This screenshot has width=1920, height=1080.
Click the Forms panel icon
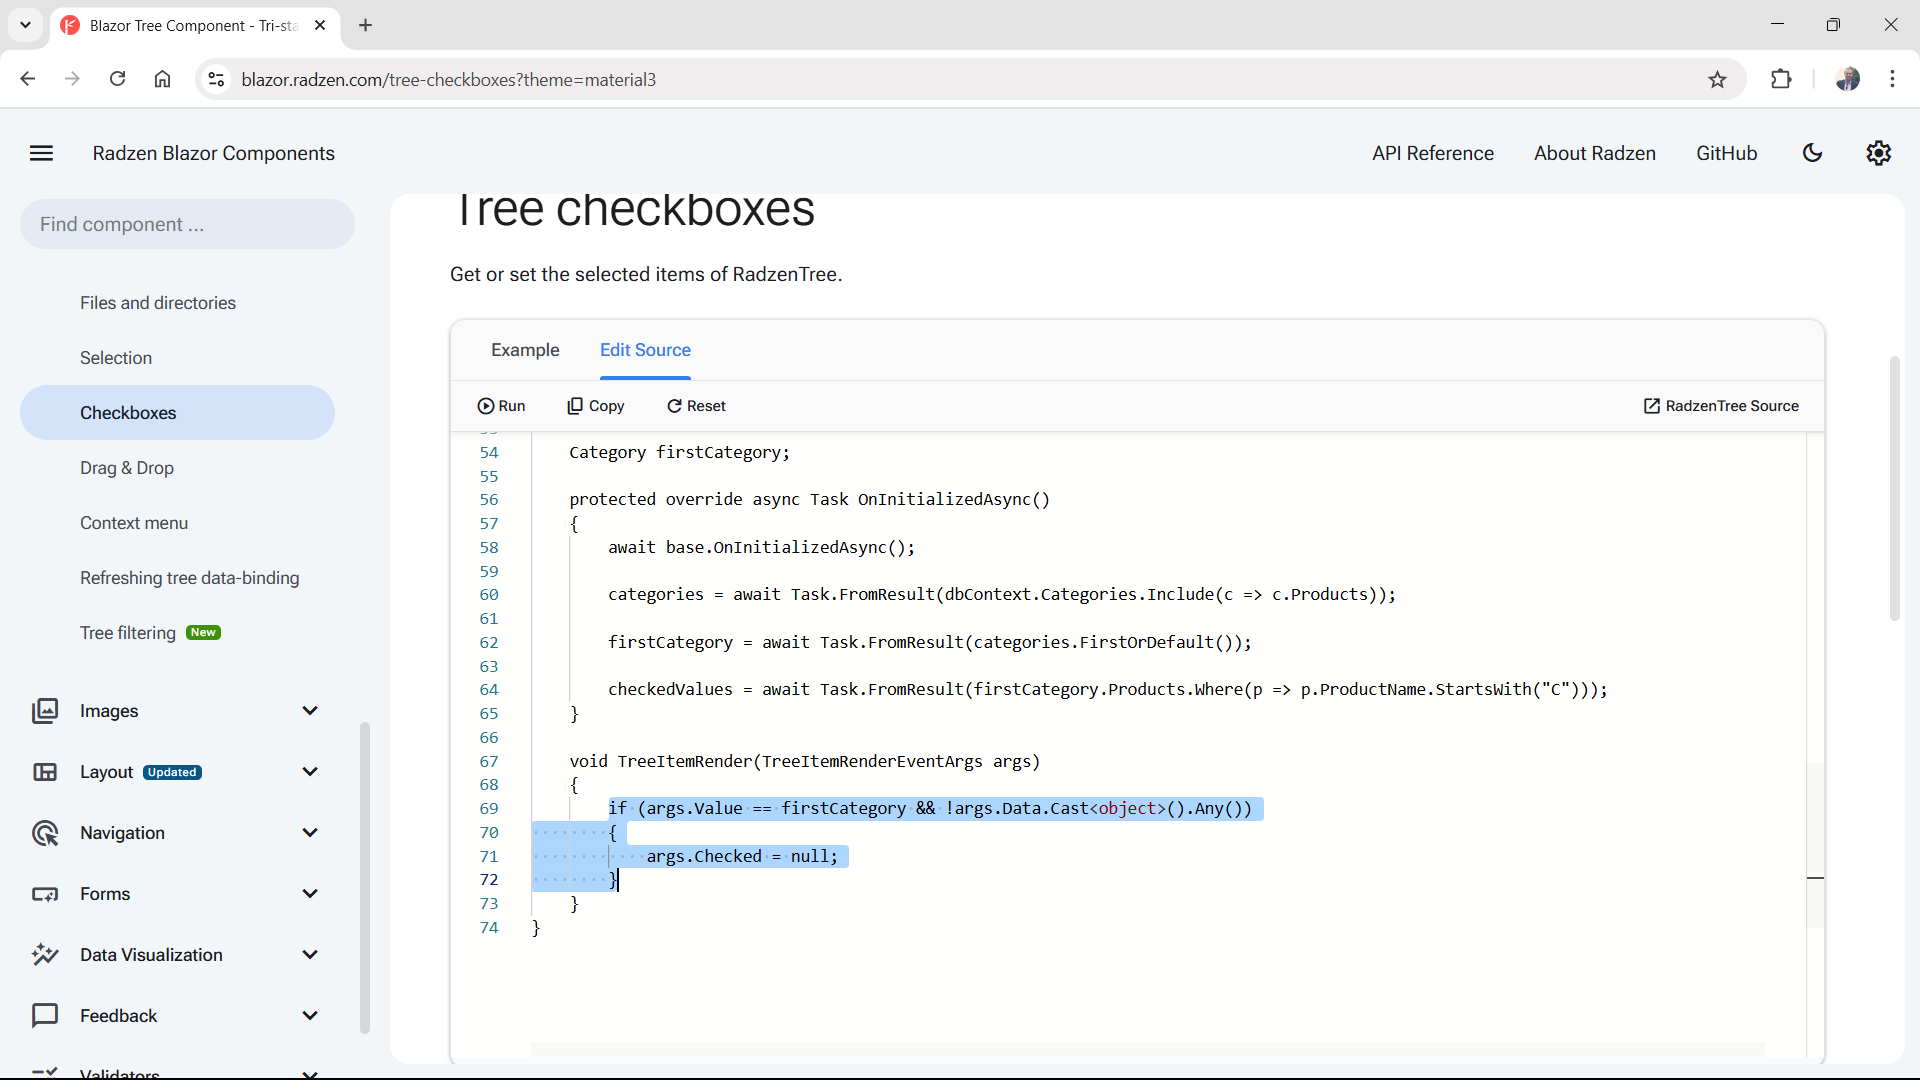(45, 893)
